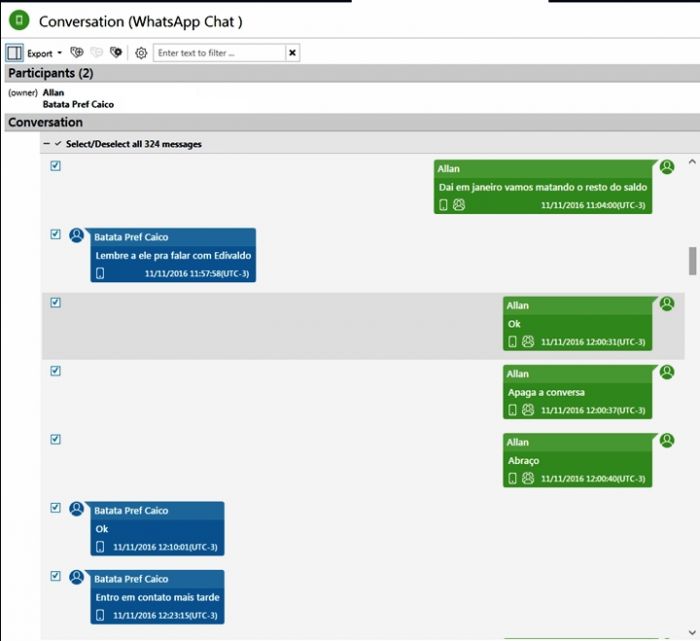Uncheck the 'Abraço' message checkbox
700x641 pixels.
55,439
